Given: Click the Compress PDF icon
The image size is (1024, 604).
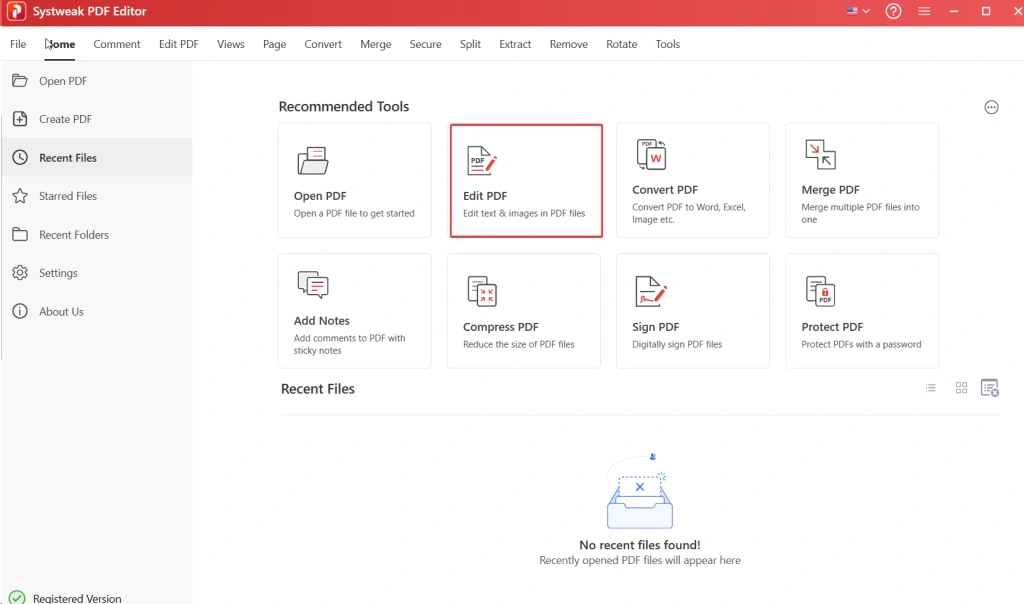Looking at the screenshot, I should (x=482, y=291).
